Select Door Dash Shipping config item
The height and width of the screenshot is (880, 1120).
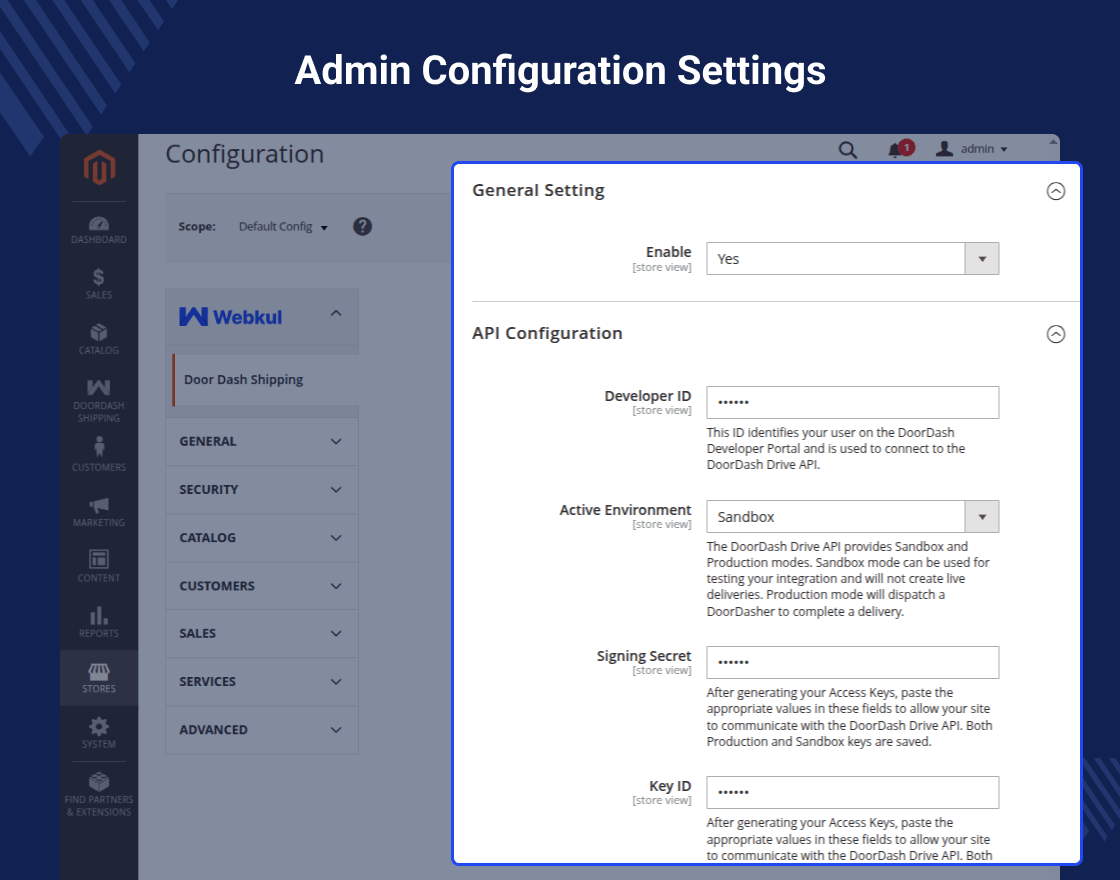pos(265,379)
